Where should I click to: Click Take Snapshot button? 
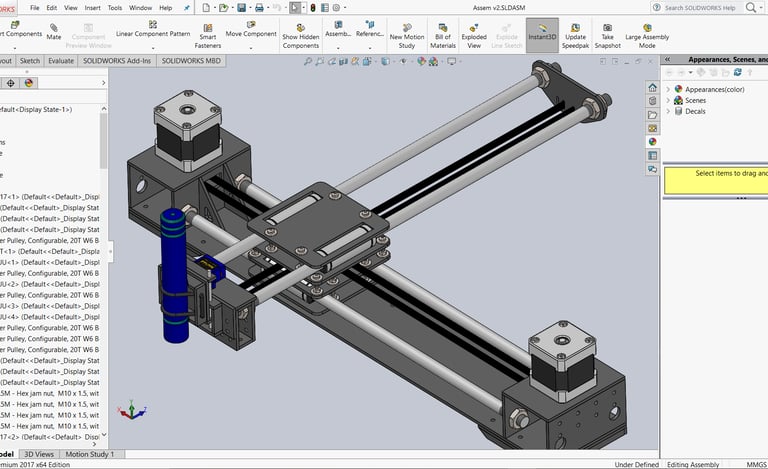point(607,36)
